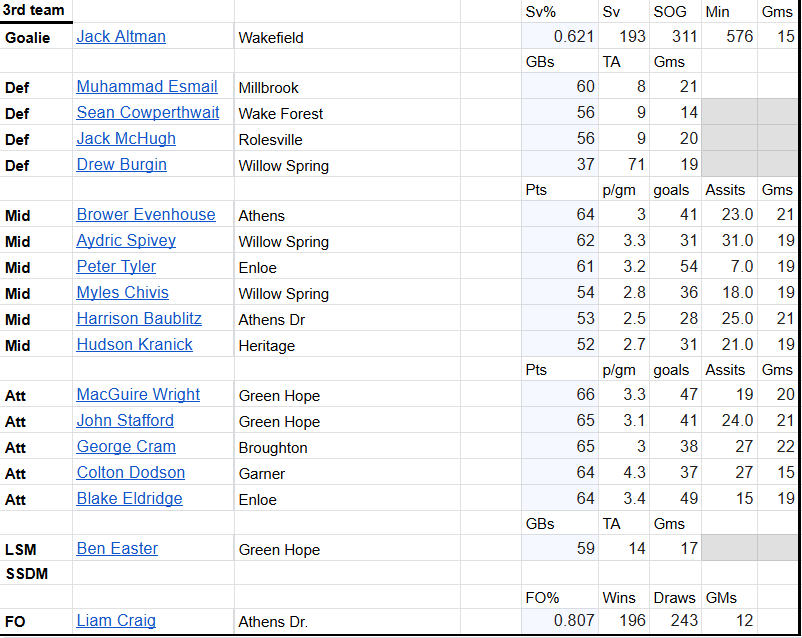Select Blake Eldridge's goals value 49

coord(675,499)
